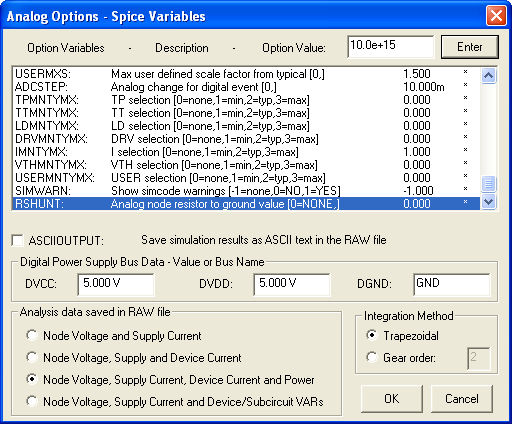Select the highlighted RSHUNT option row
512x424 pixels.
(246, 204)
